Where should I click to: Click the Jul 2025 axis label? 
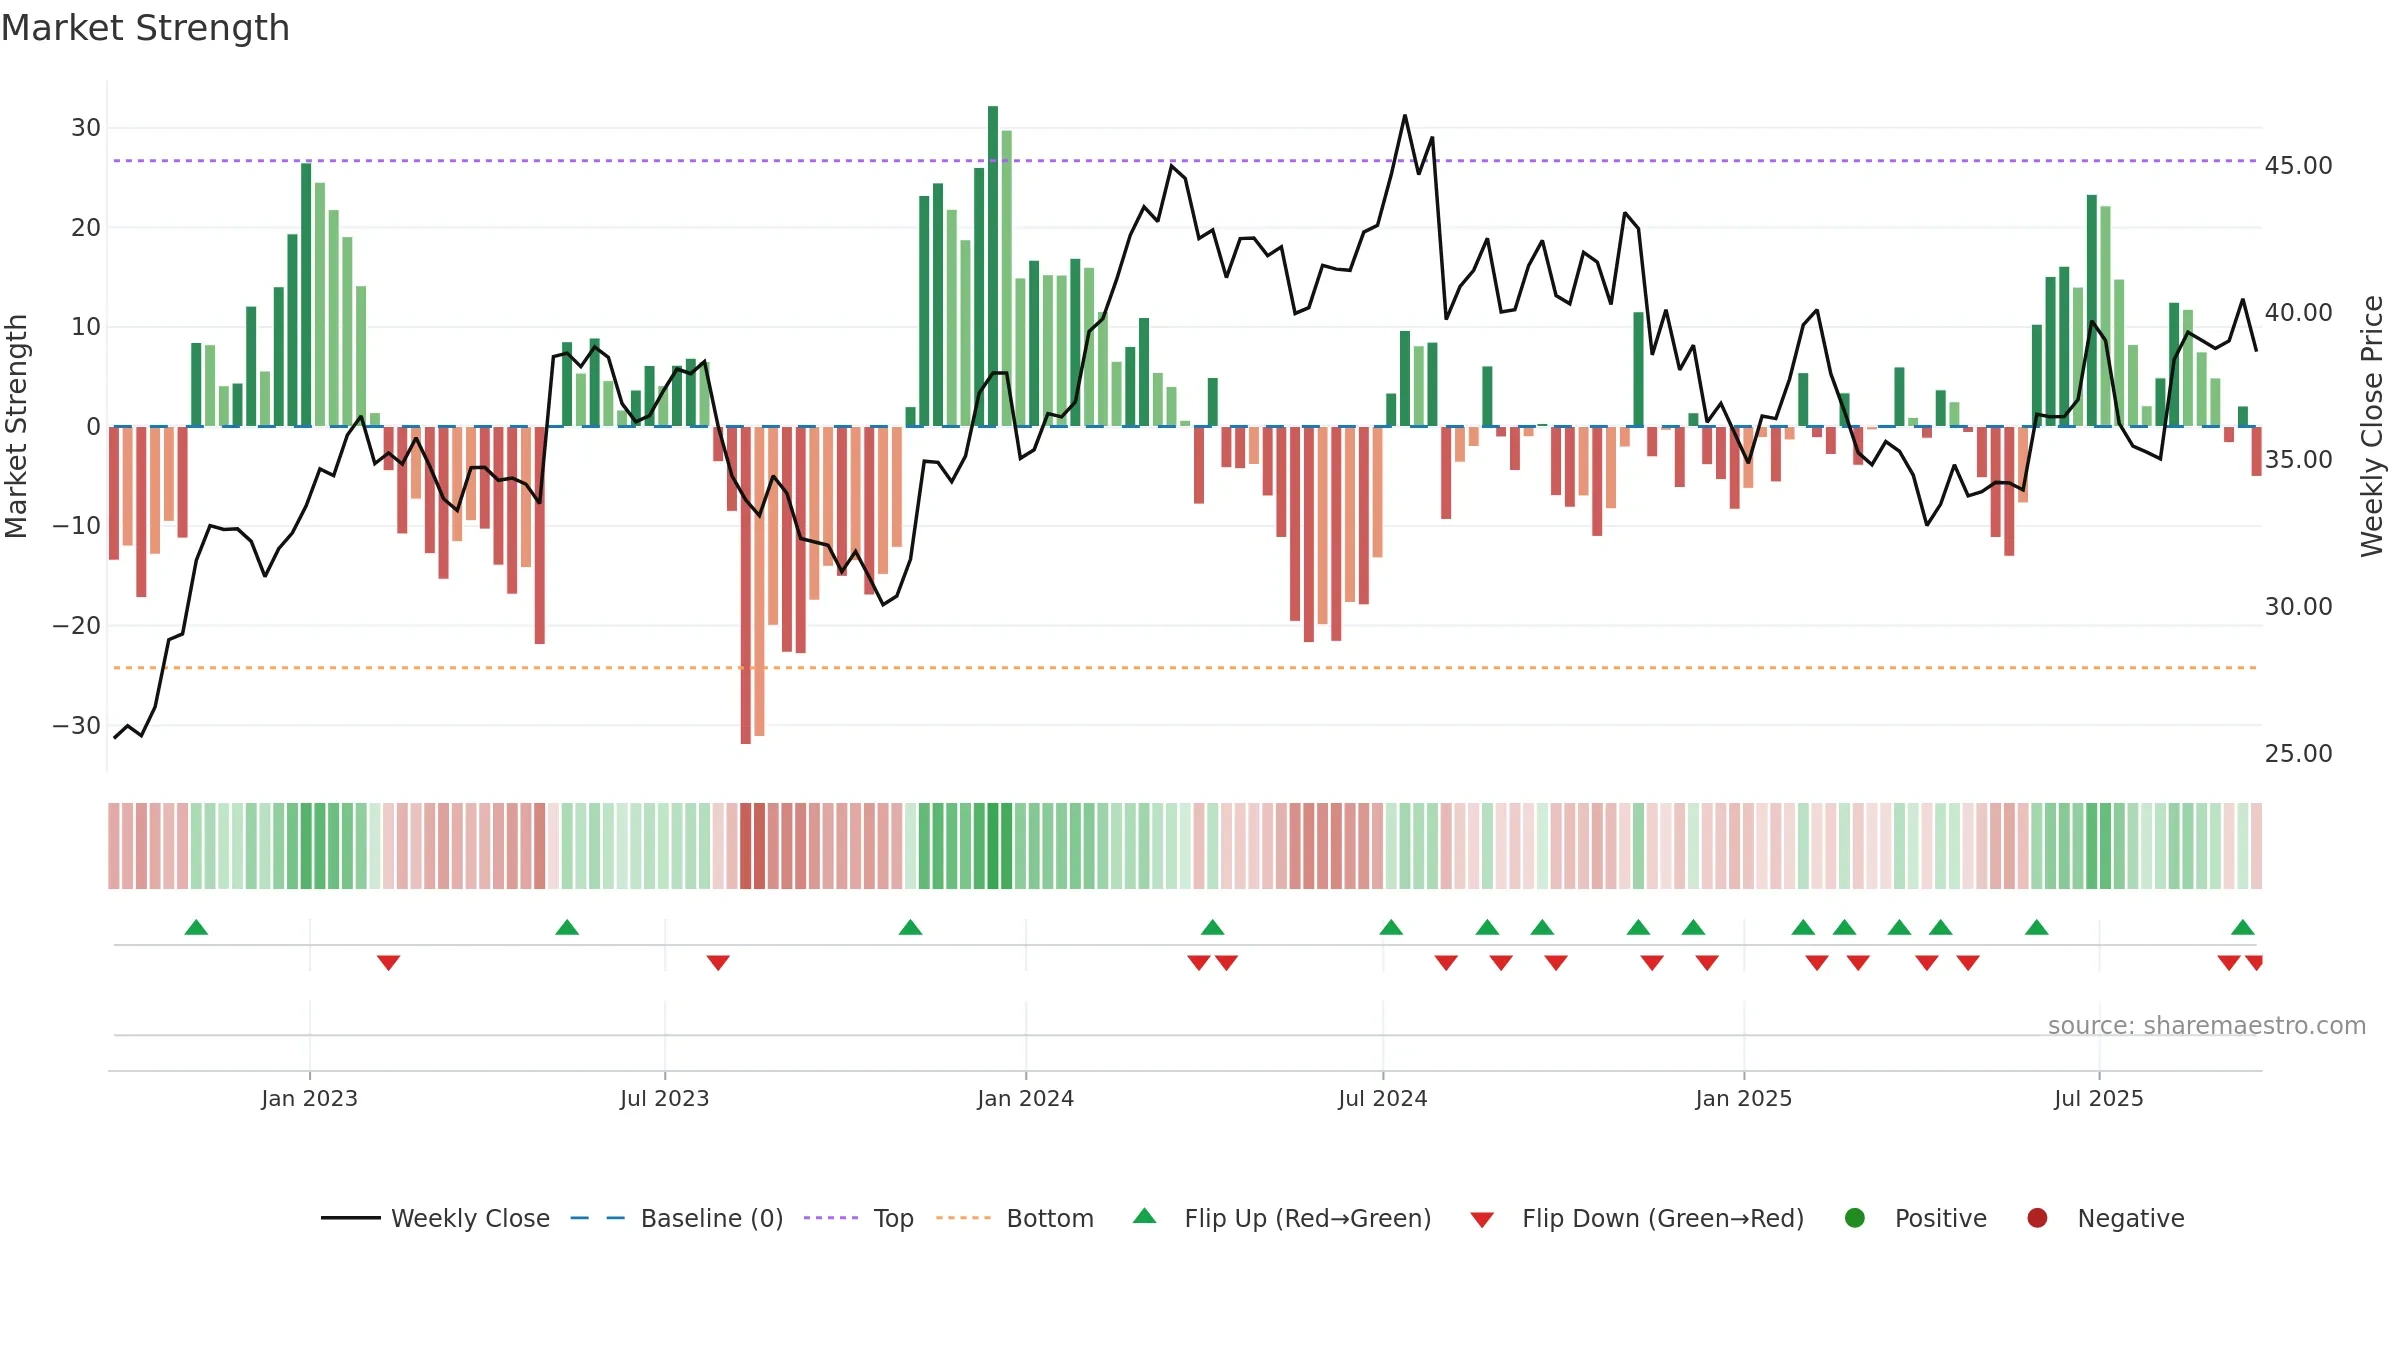click(x=2099, y=1098)
